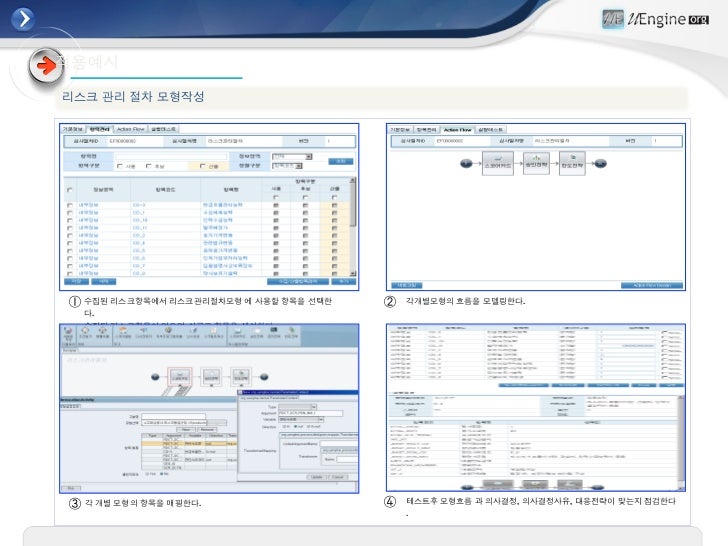Screen dimensions: 728x546
Task: Click the 항목명 search input field
Action: 171,156
